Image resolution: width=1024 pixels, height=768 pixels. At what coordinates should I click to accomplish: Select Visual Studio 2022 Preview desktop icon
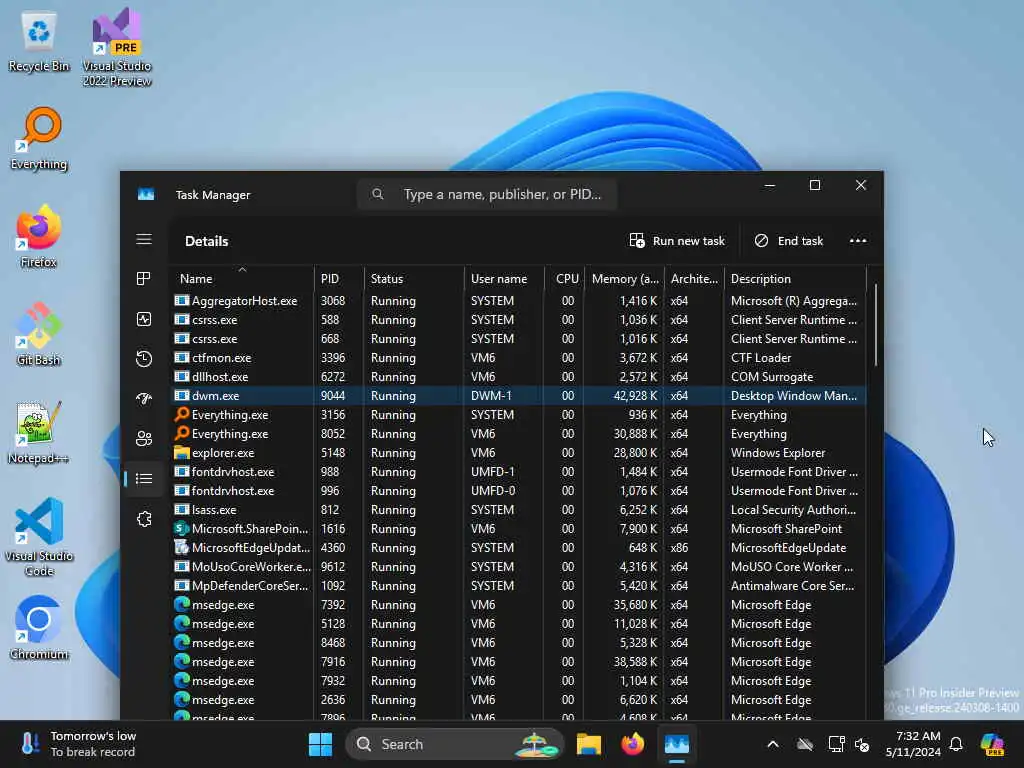[x=117, y=47]
